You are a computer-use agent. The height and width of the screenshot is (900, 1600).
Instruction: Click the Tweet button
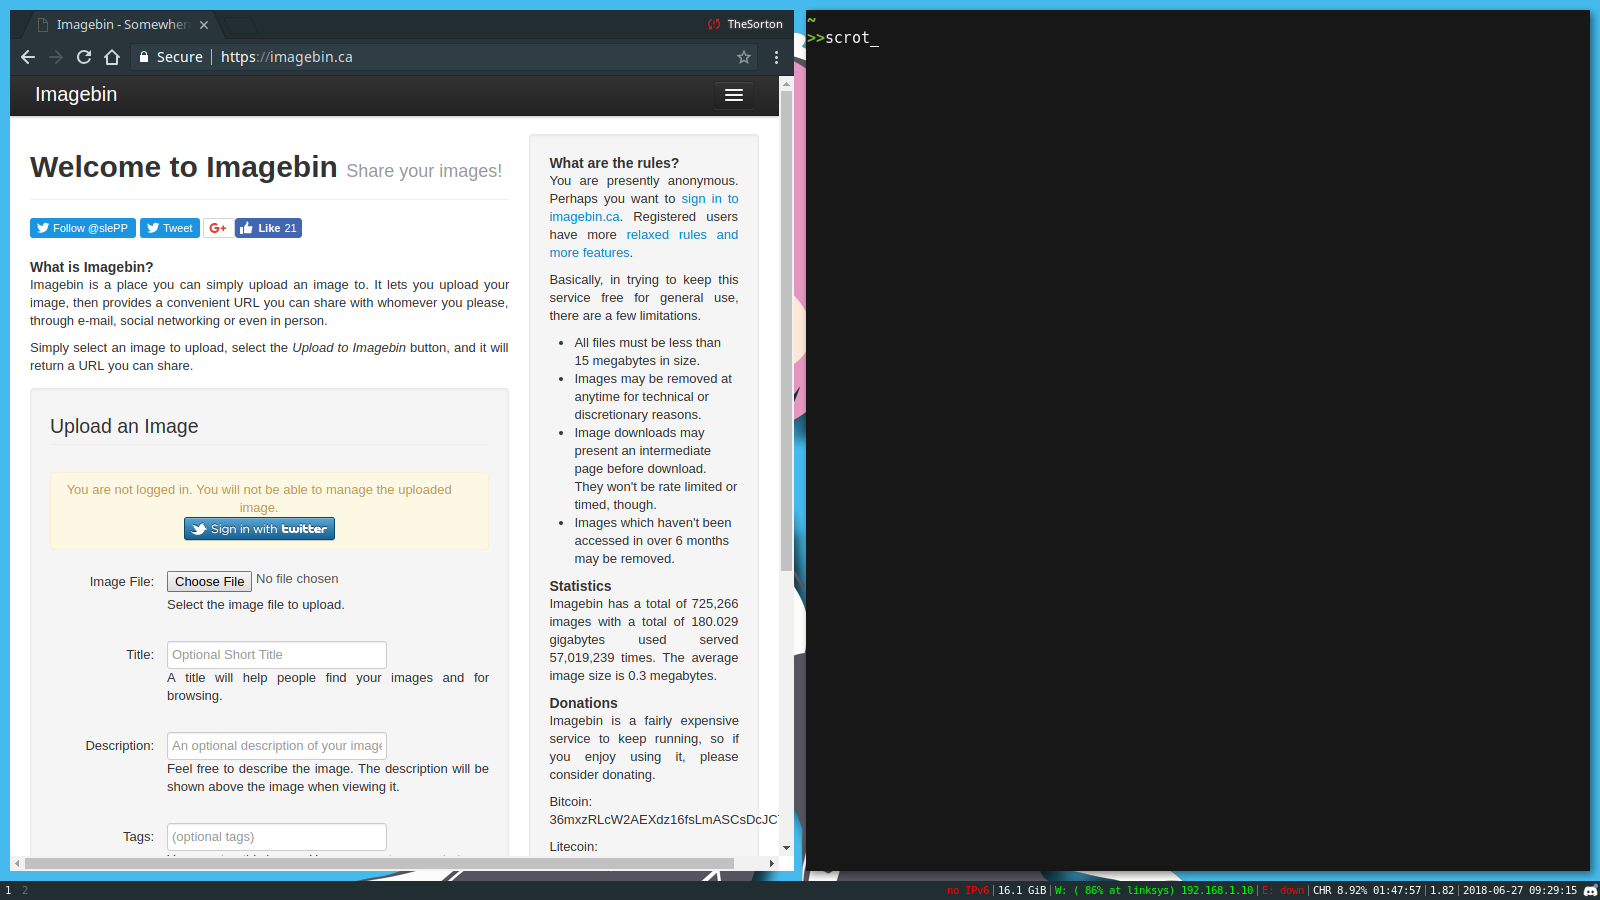(x=170, y=228)
